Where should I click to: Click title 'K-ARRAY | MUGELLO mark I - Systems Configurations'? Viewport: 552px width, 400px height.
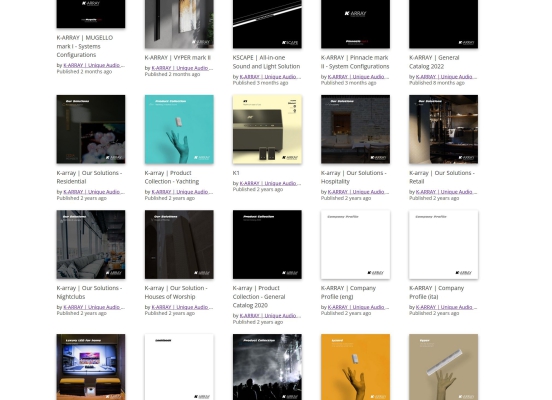point(85,46)
